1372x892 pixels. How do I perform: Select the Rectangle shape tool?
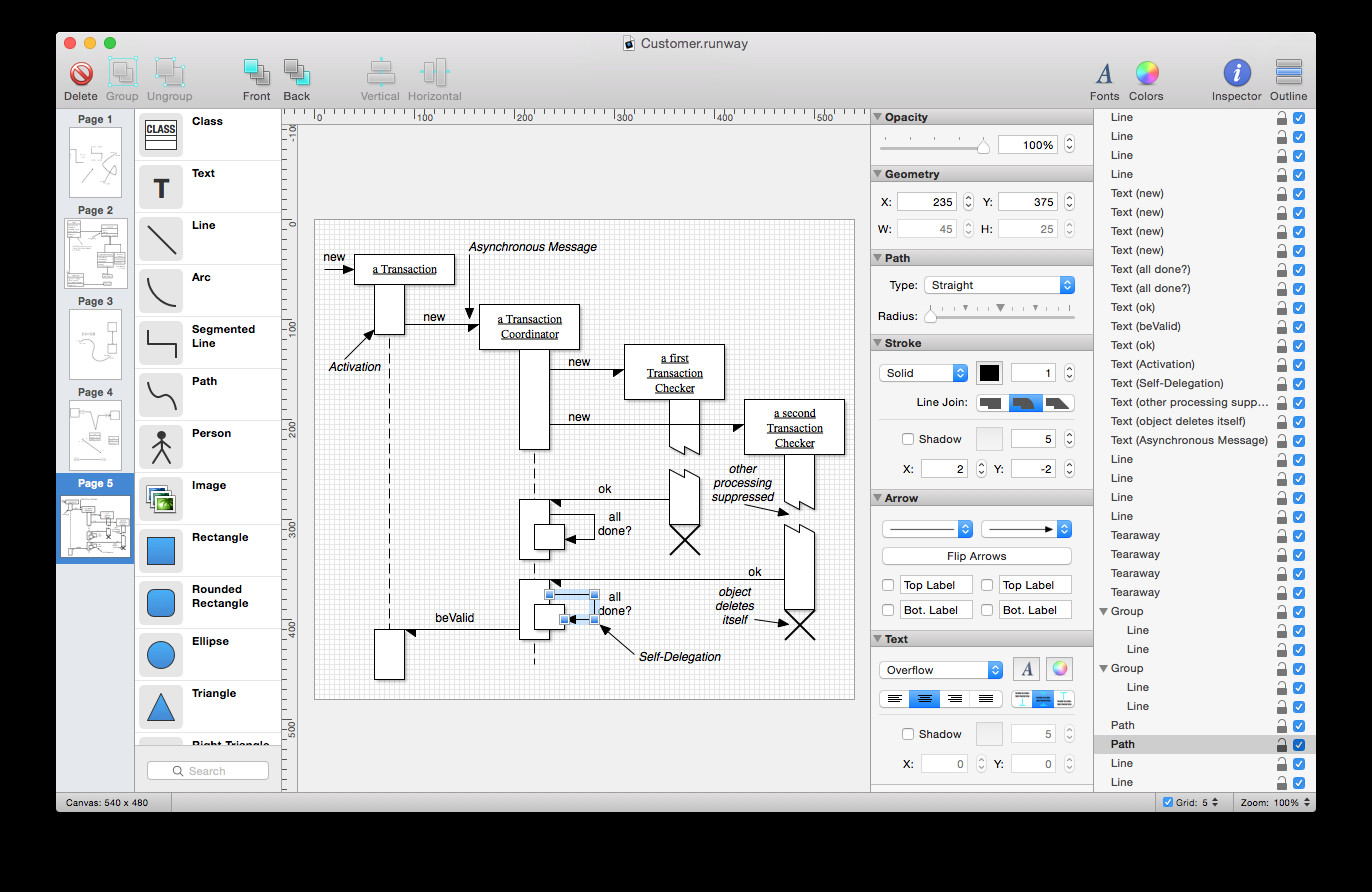pyautogui.click(x=160, y=550)
